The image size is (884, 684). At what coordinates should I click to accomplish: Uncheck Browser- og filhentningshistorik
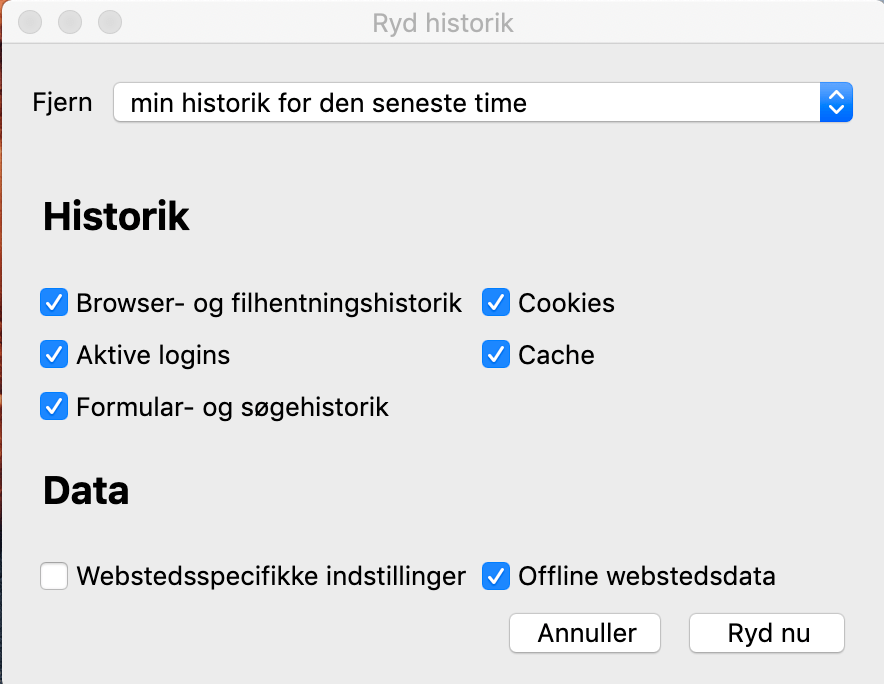[x=54, y=302]
